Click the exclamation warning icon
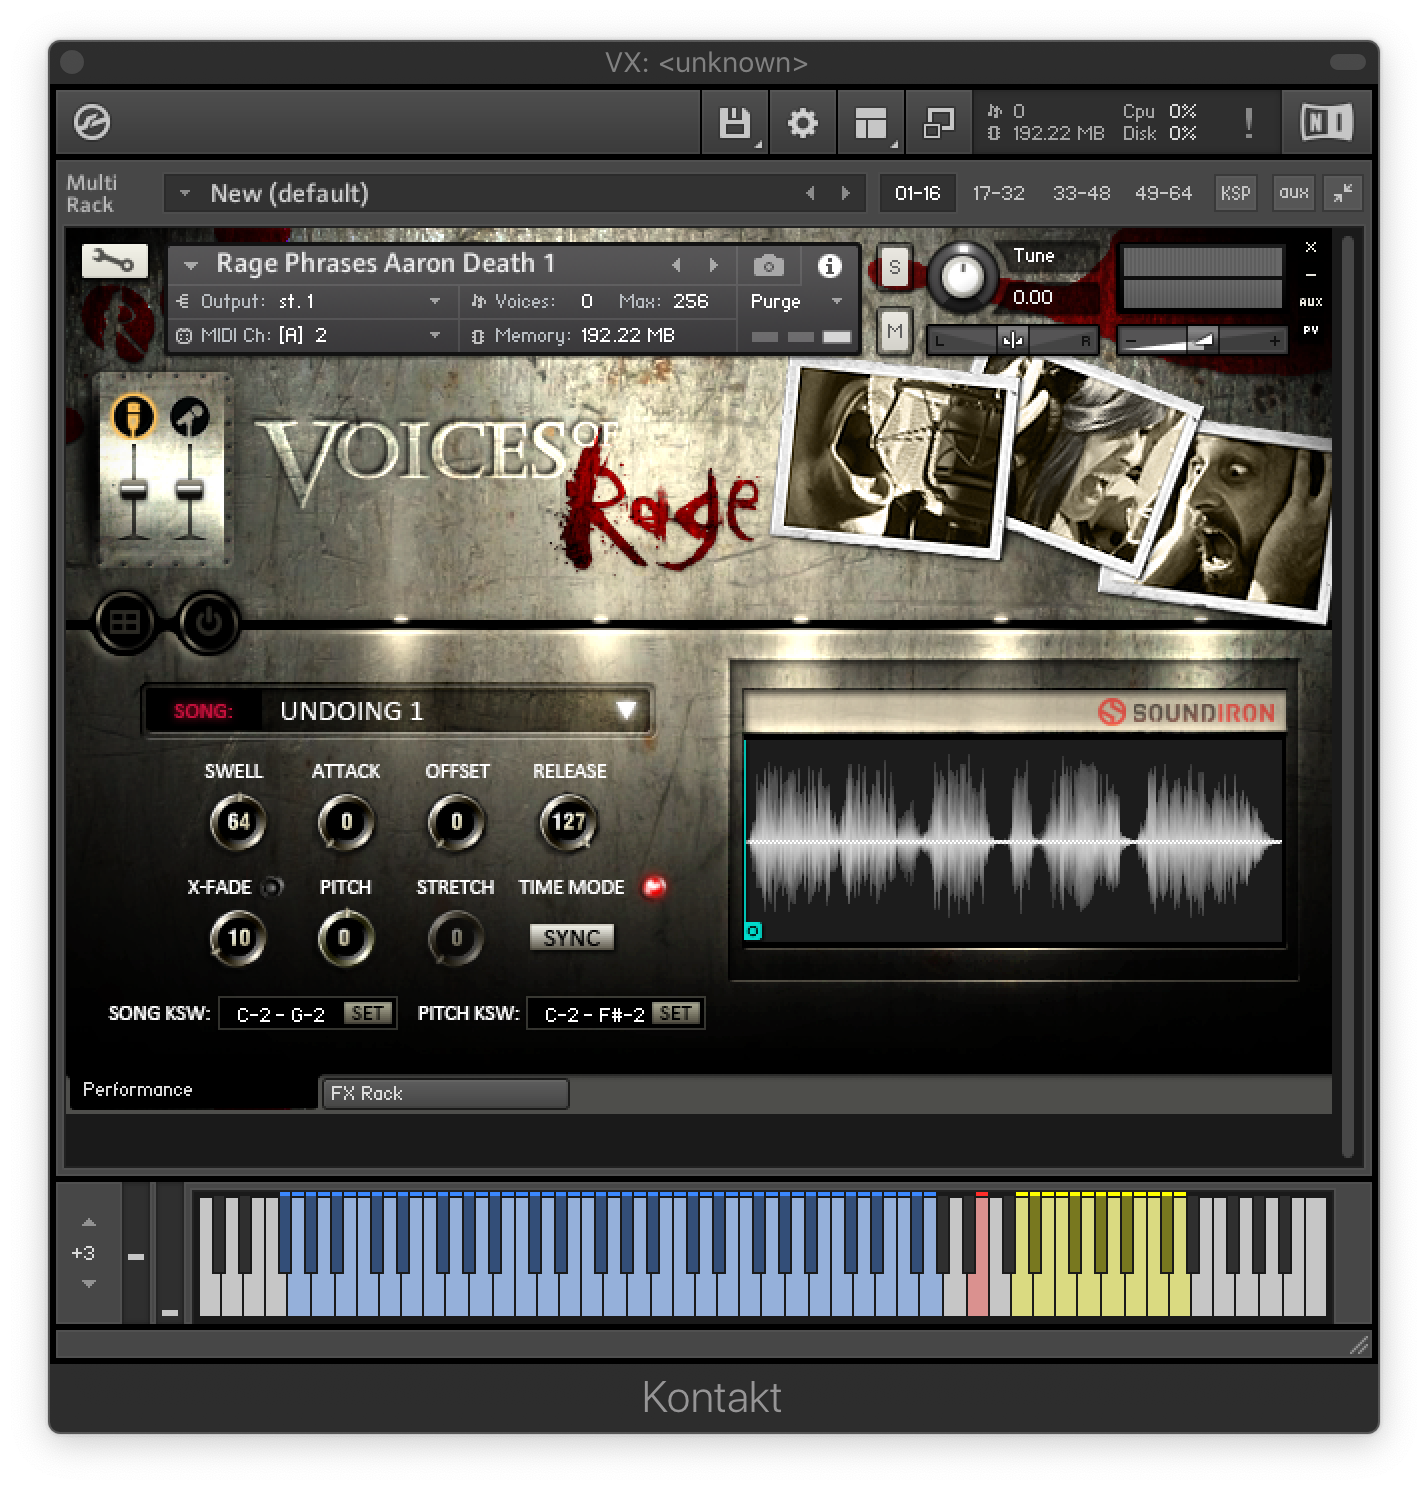This screenshot has height=1490, width=1428. click(1248, 123)
